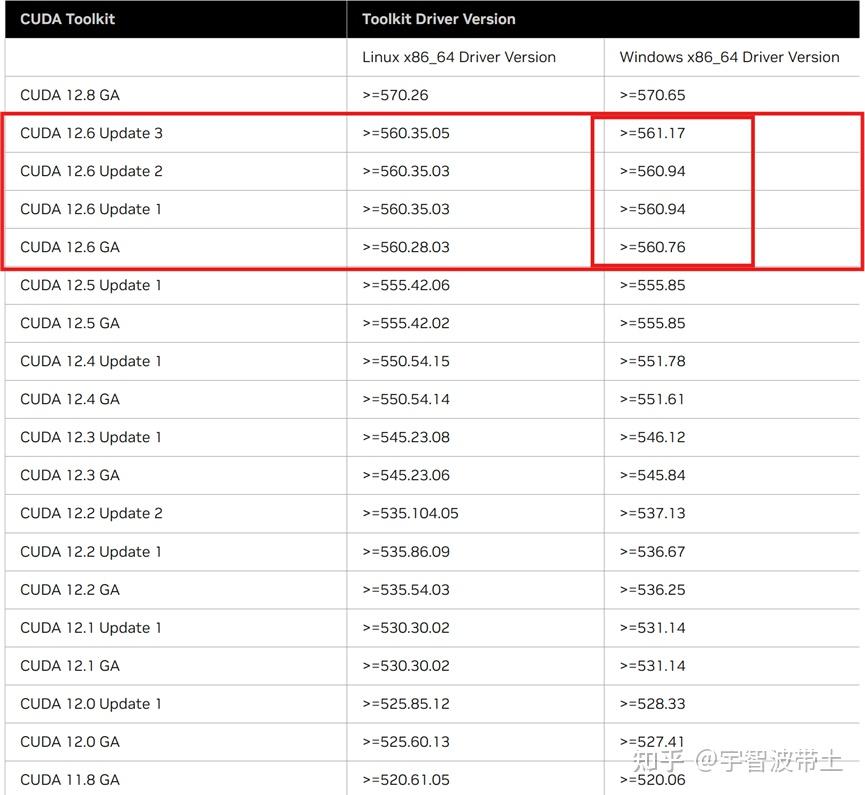865x795 pixels.
Task: Click the CUDA Toolkit column header
Action: 66,19
